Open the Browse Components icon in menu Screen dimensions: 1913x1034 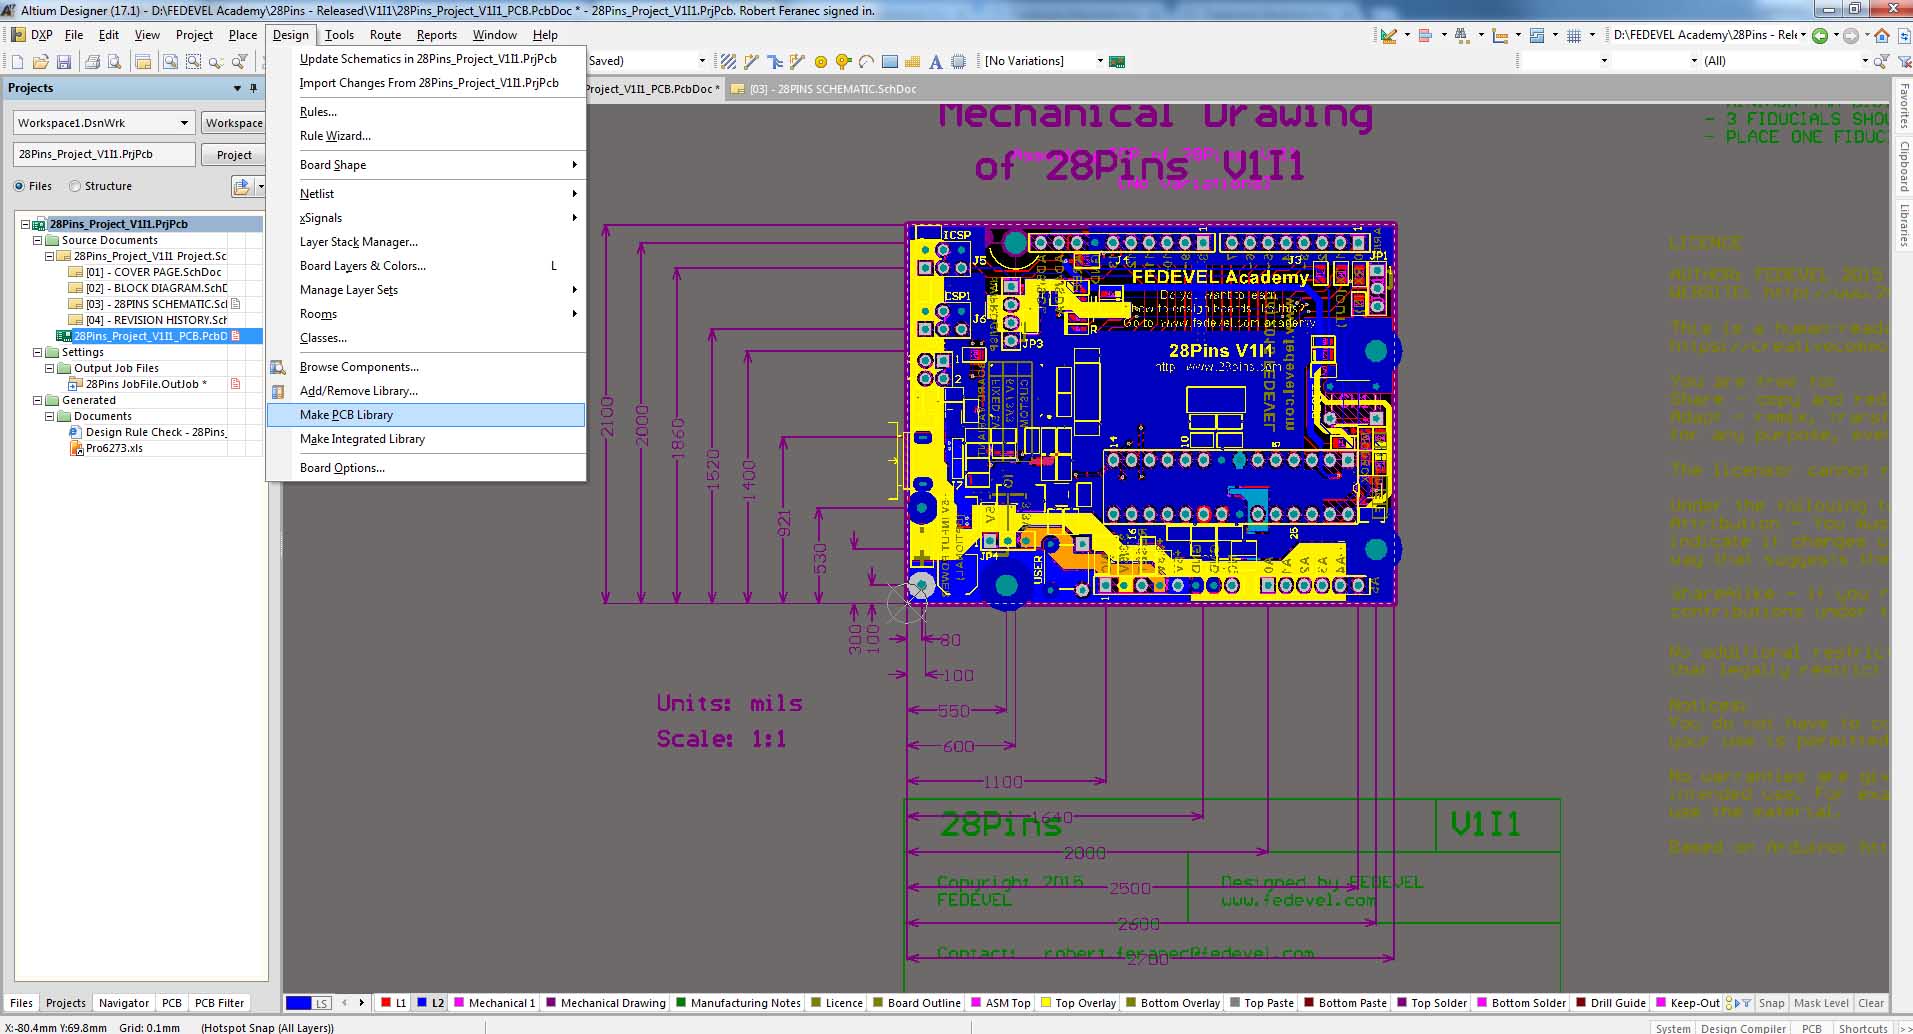pos(278,367)
